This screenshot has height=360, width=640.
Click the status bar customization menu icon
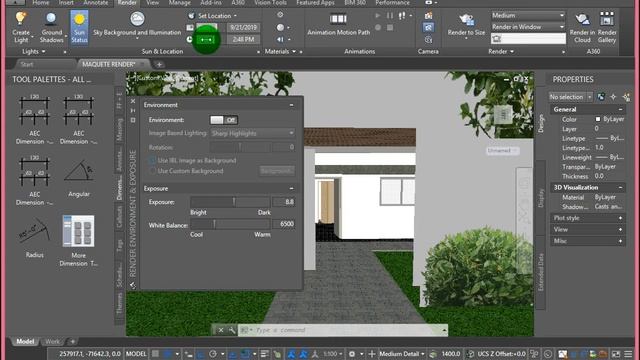point(628,354)
